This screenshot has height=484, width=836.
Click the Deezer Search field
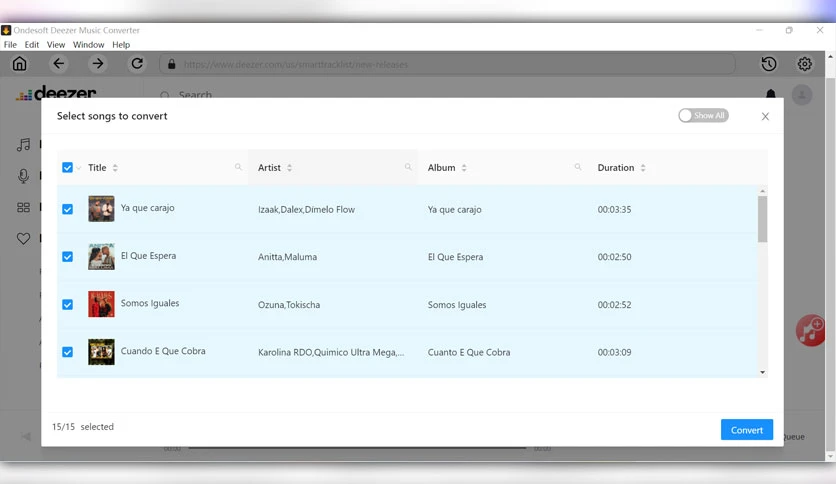click(x=195, y=94)
